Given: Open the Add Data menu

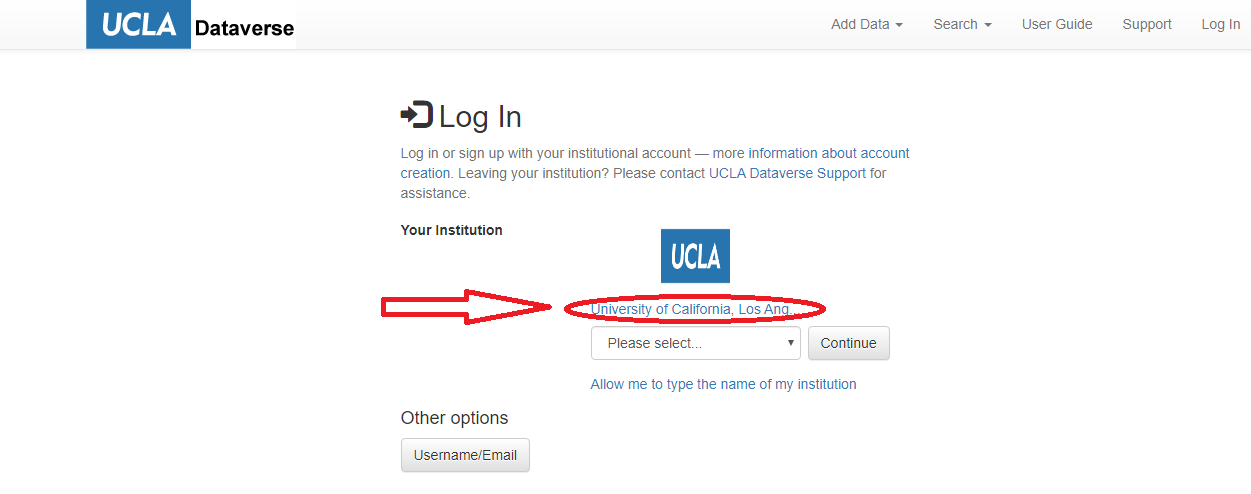Looking at the screenshot, I should pos(867,24).
